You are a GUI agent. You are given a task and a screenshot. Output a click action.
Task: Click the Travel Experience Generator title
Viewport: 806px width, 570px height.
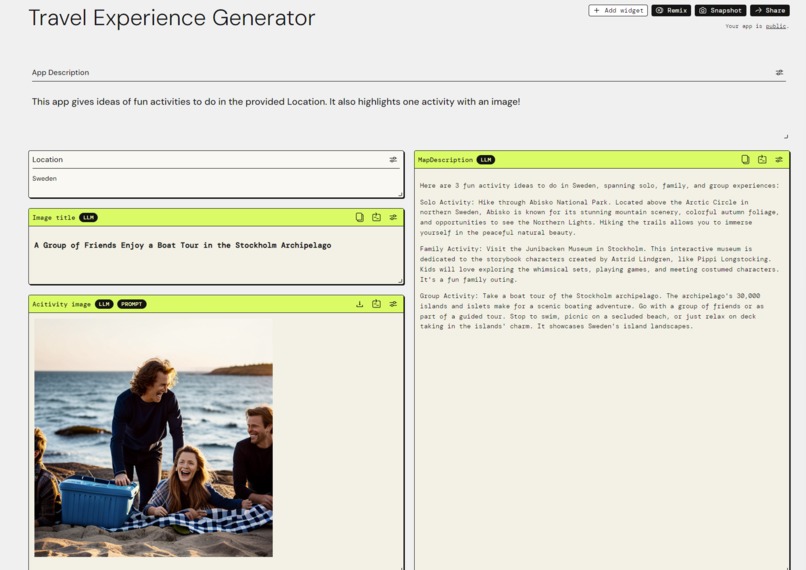[172, 18]
